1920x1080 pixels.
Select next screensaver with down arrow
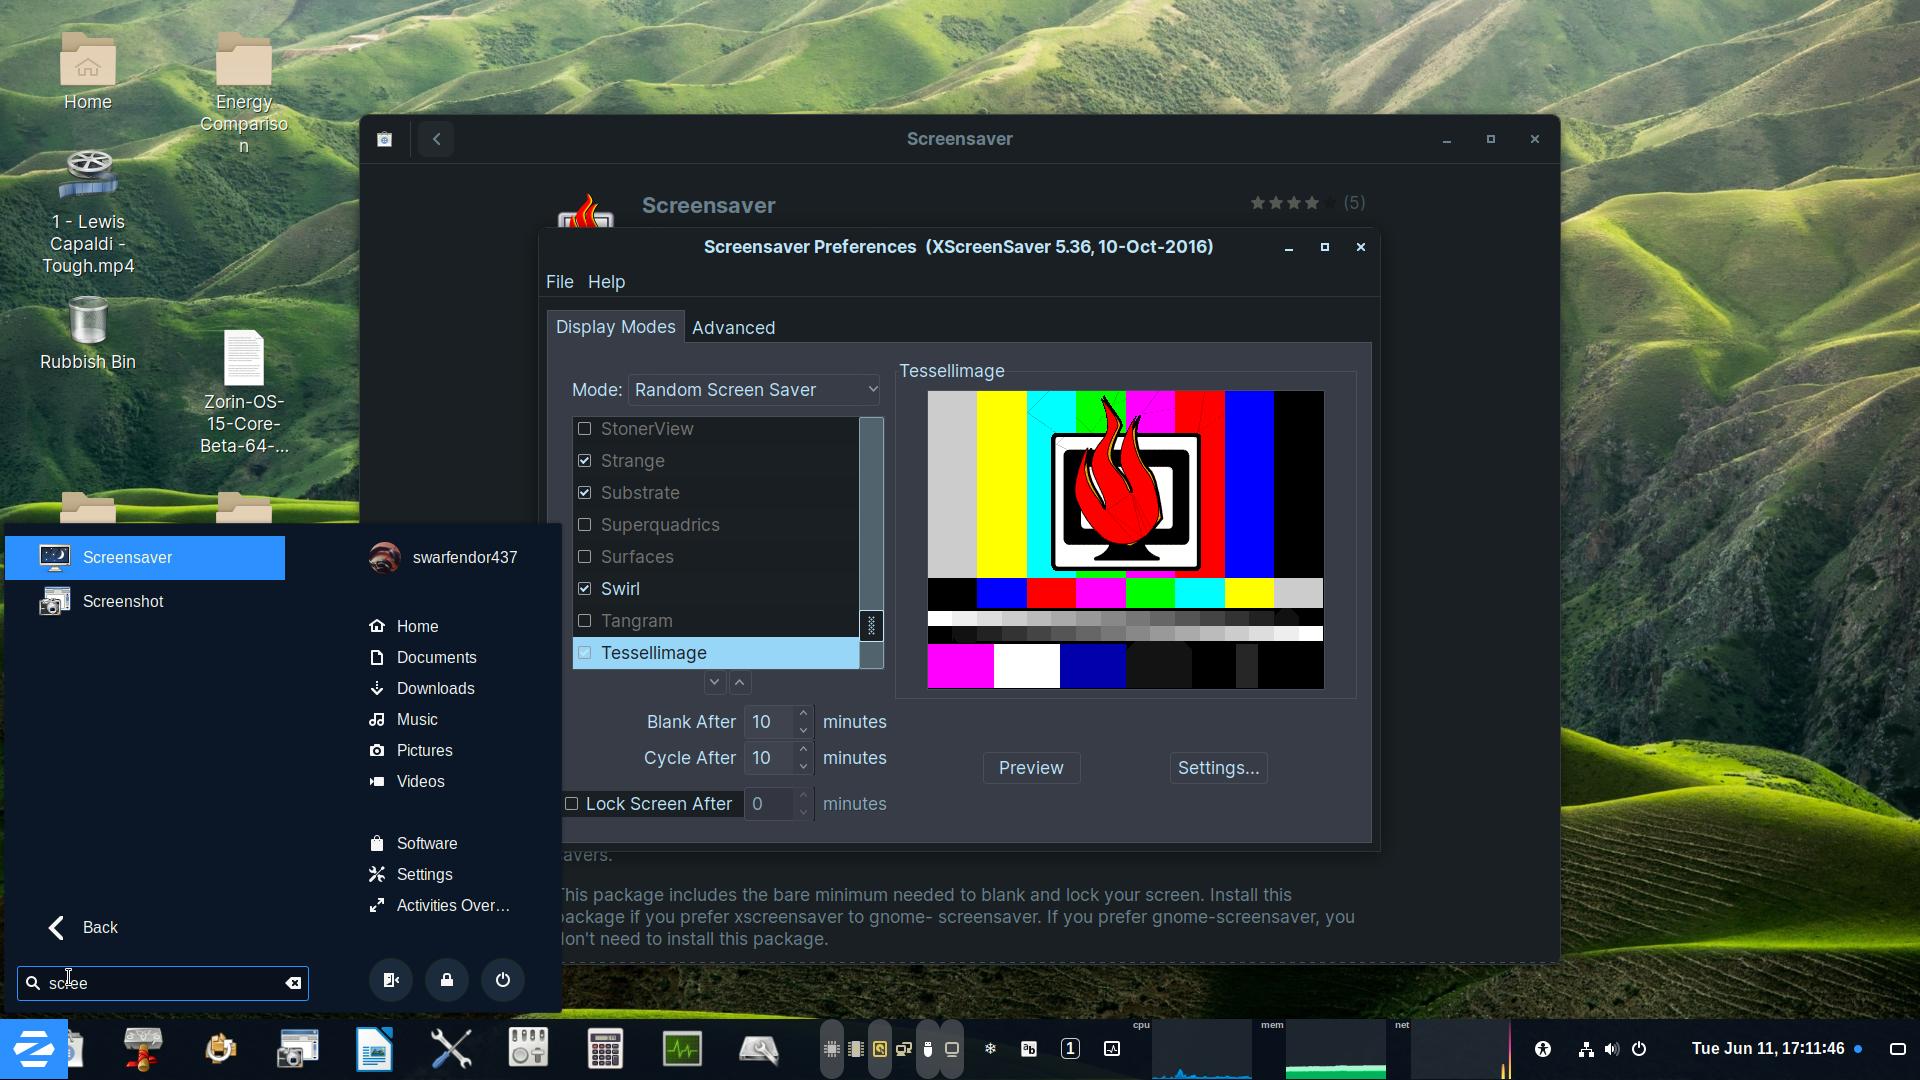[x=714, y=683]
